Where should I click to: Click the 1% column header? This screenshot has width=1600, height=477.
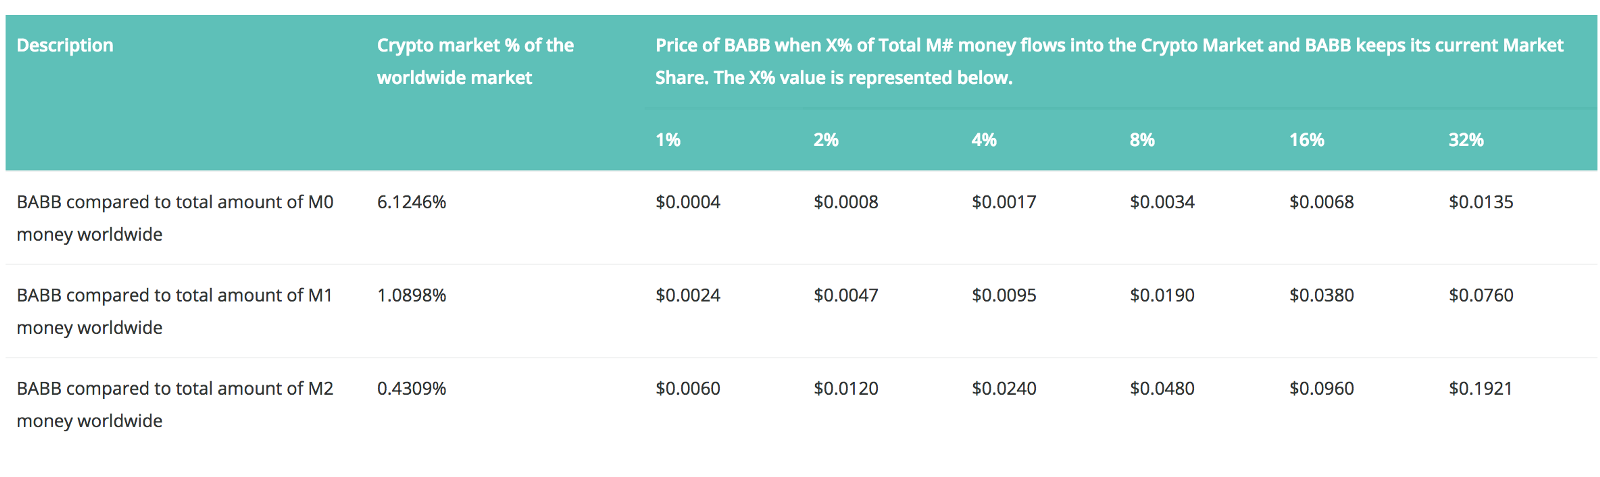click(x=668, y=140)
